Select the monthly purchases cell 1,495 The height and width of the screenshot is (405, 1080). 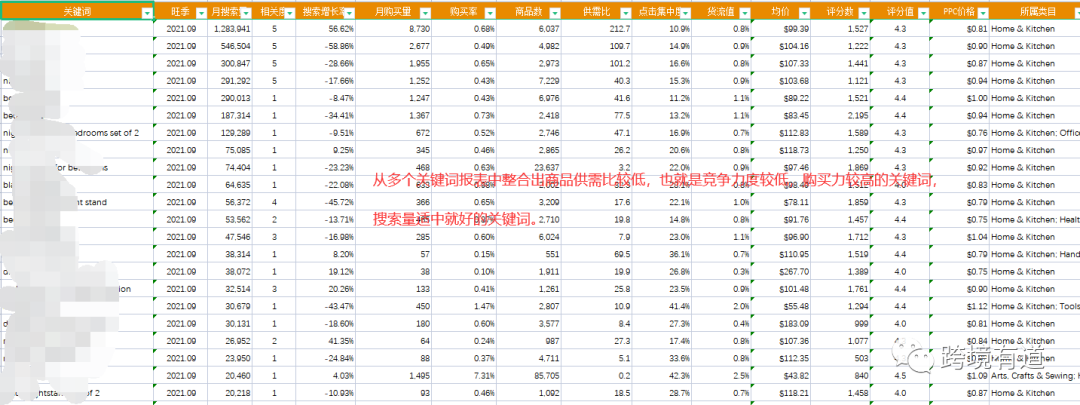394,375
